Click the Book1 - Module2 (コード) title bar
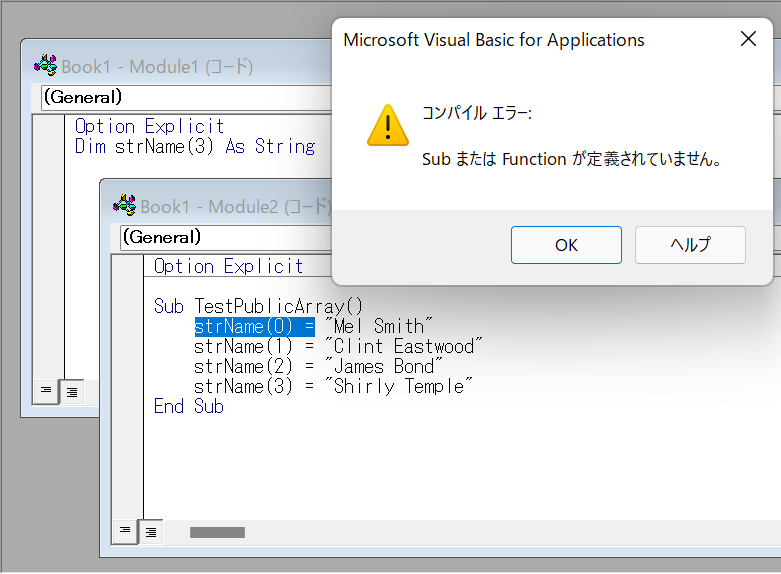 [x=217, y=206]
